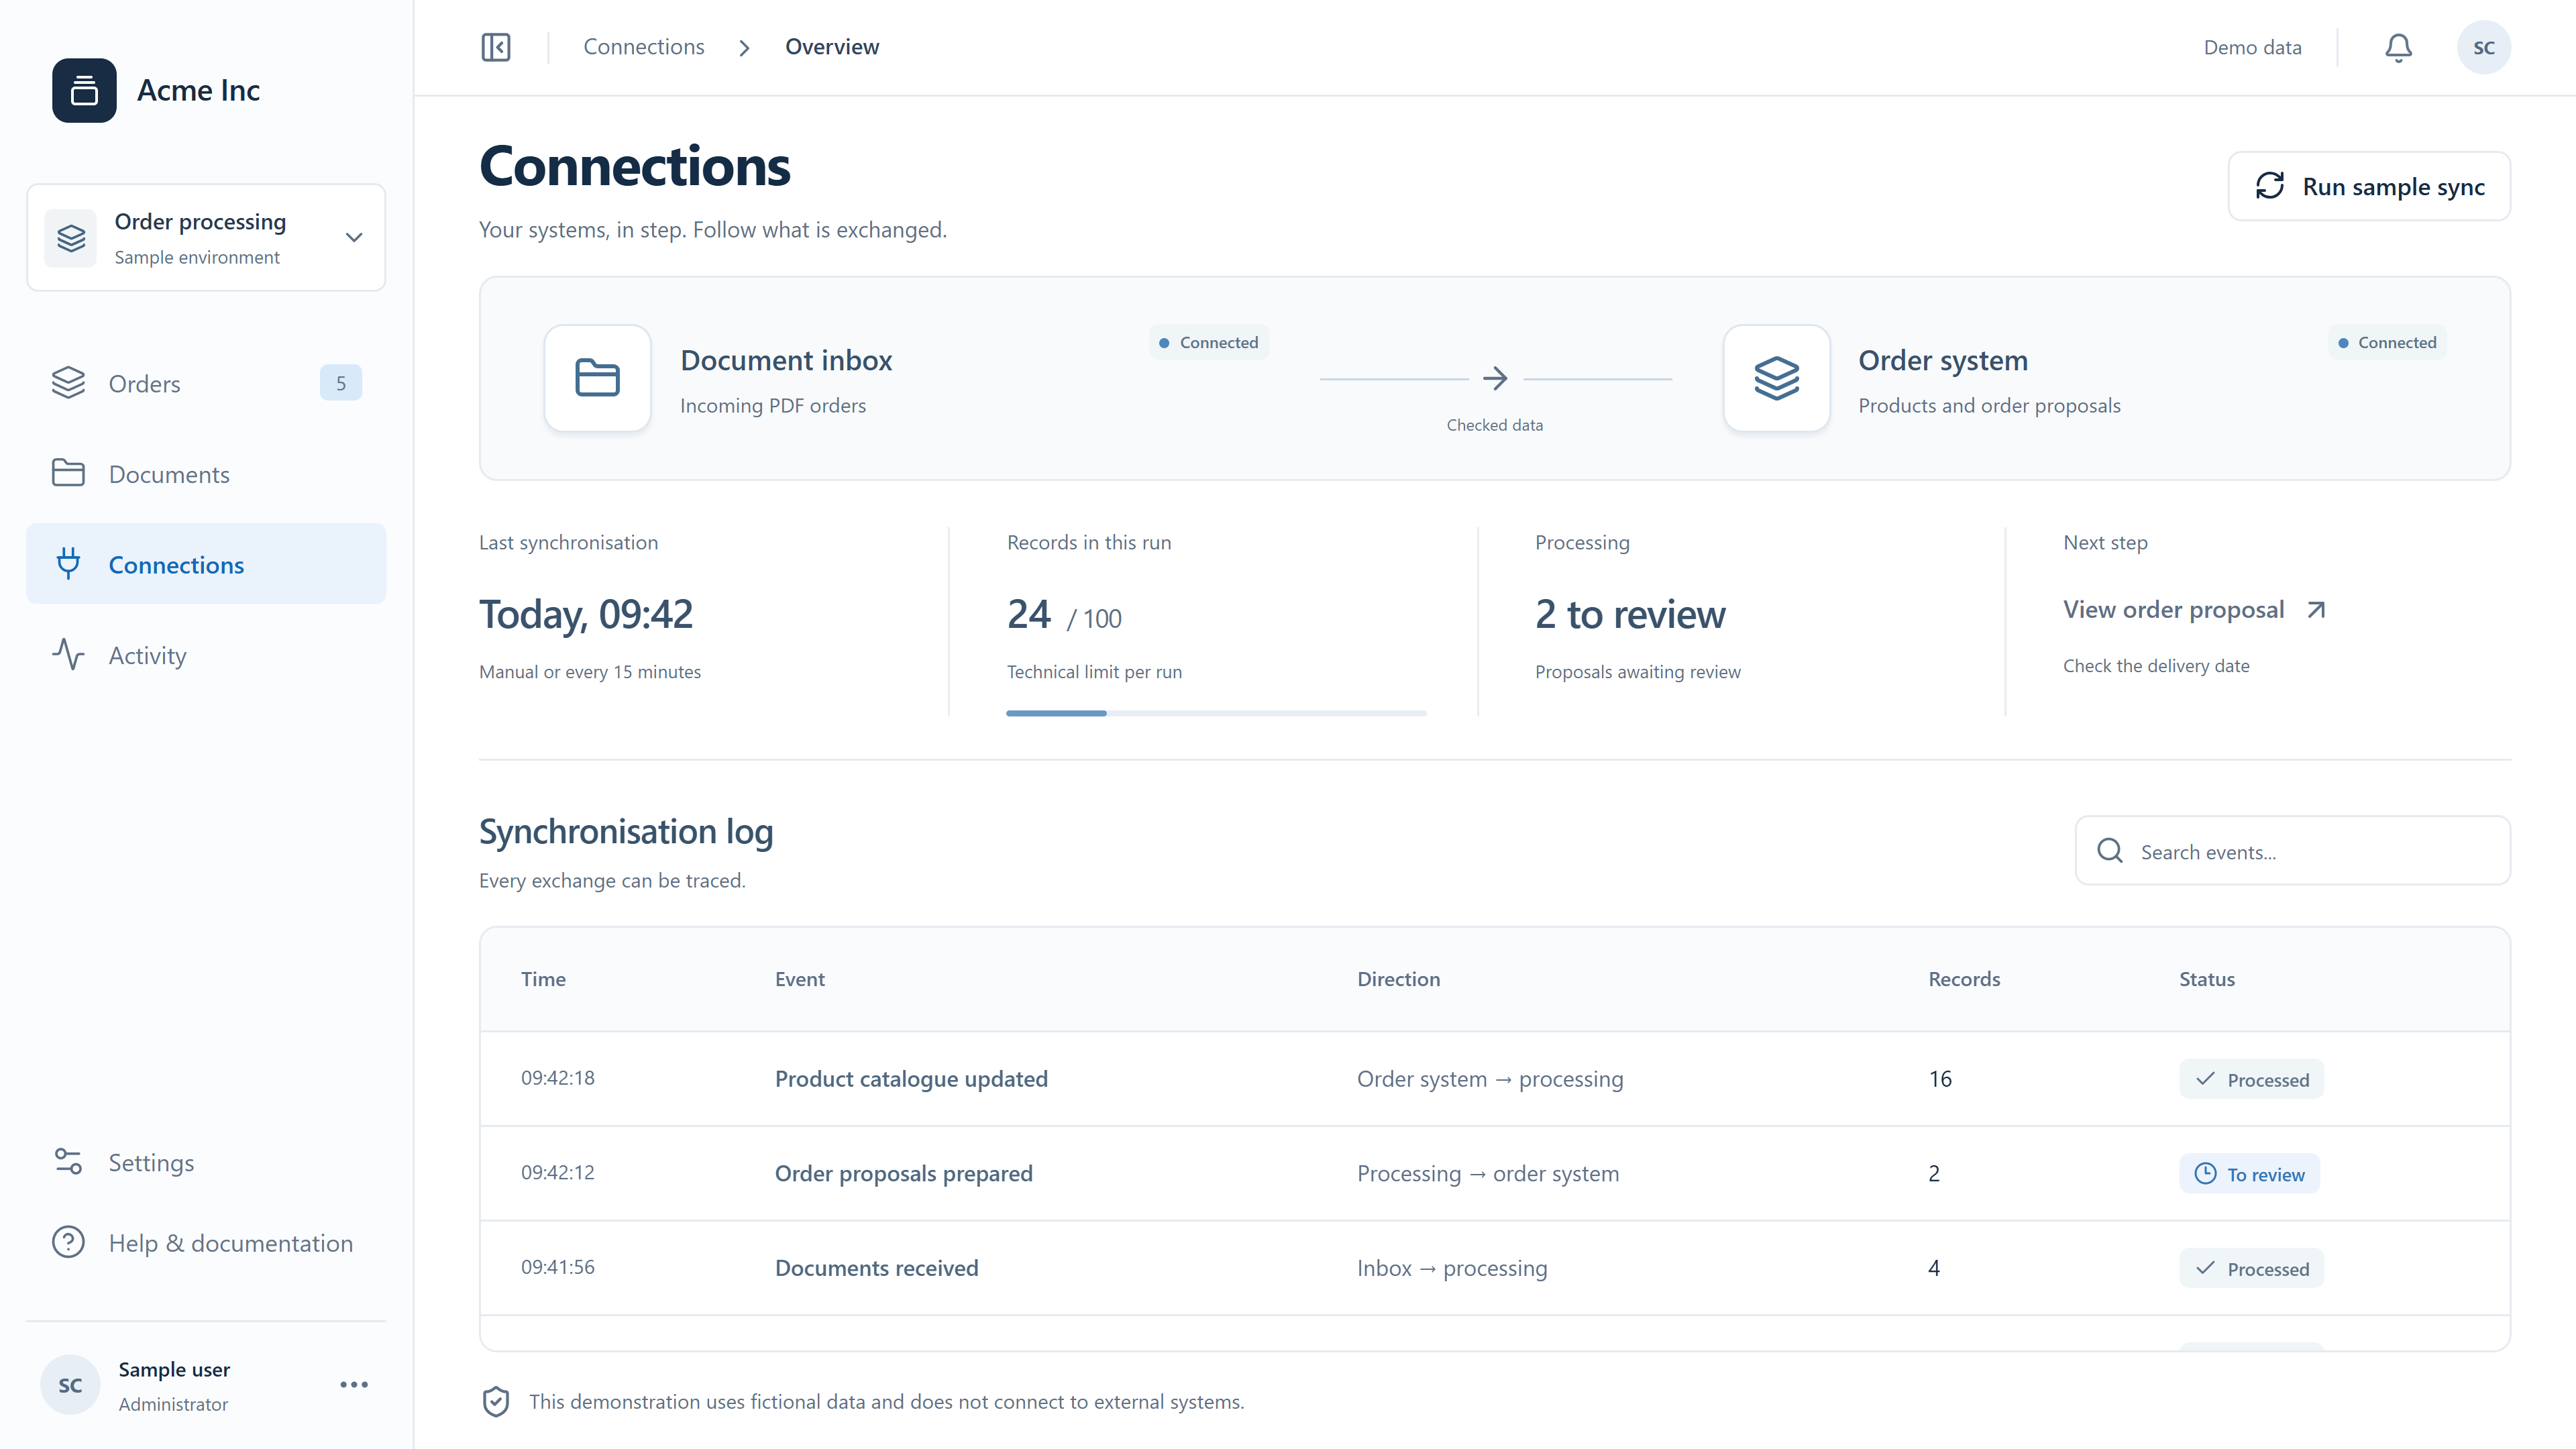The height and width of the screenshot is (1449, 2576).
Task: Click the arrow icon next to View order proposal
Action: tap(2316, 610)
